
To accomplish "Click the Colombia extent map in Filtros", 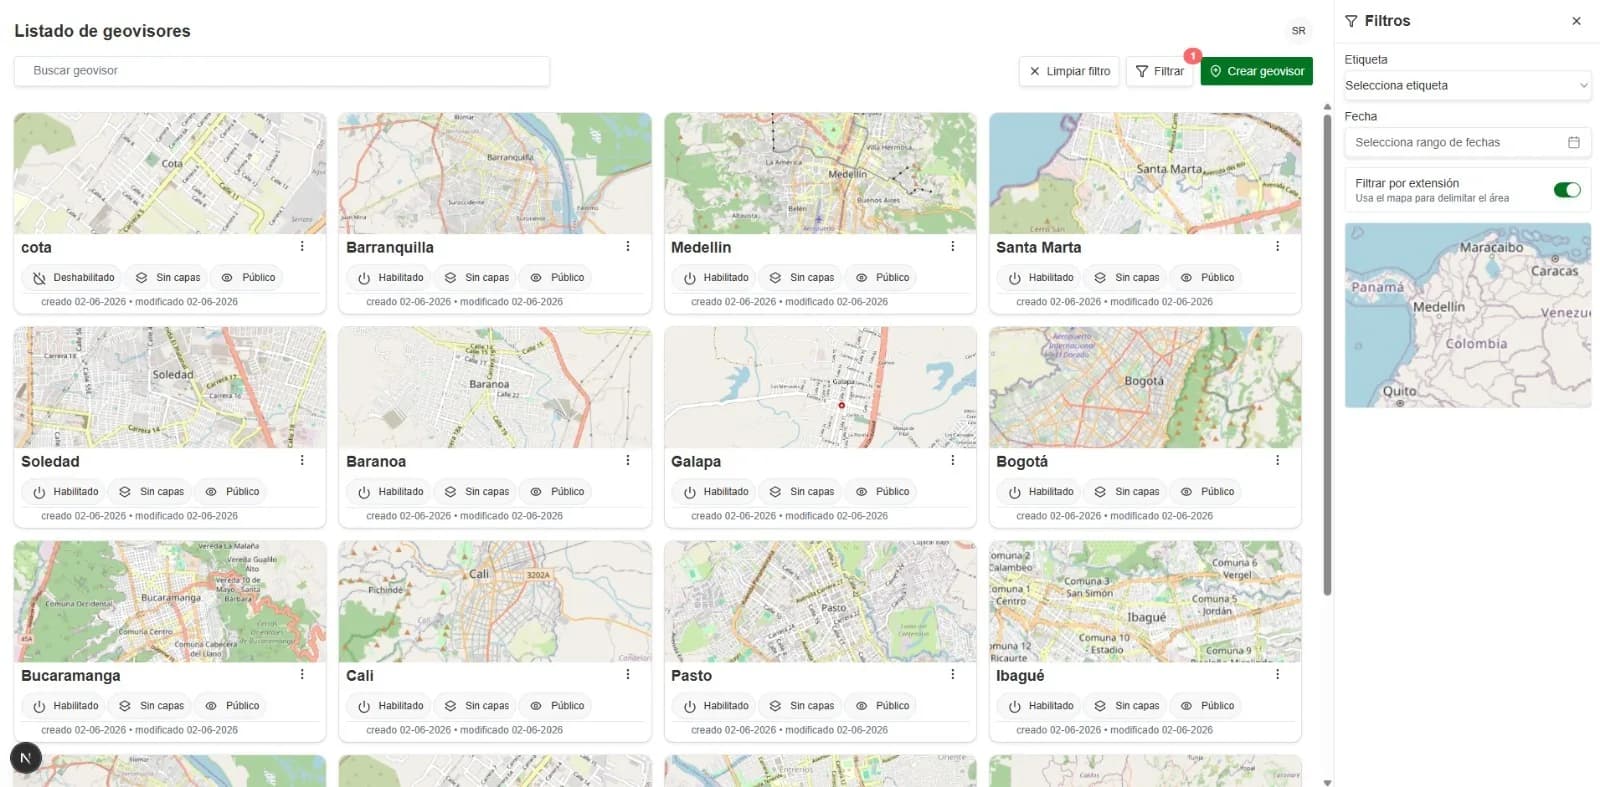I will (x=1467, y=315).
